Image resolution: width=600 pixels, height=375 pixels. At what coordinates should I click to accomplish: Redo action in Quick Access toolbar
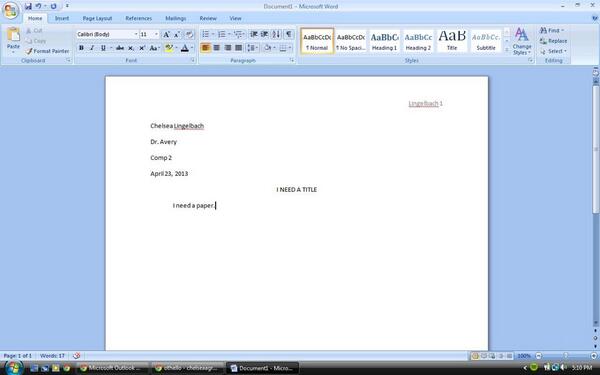pos(54,6)
